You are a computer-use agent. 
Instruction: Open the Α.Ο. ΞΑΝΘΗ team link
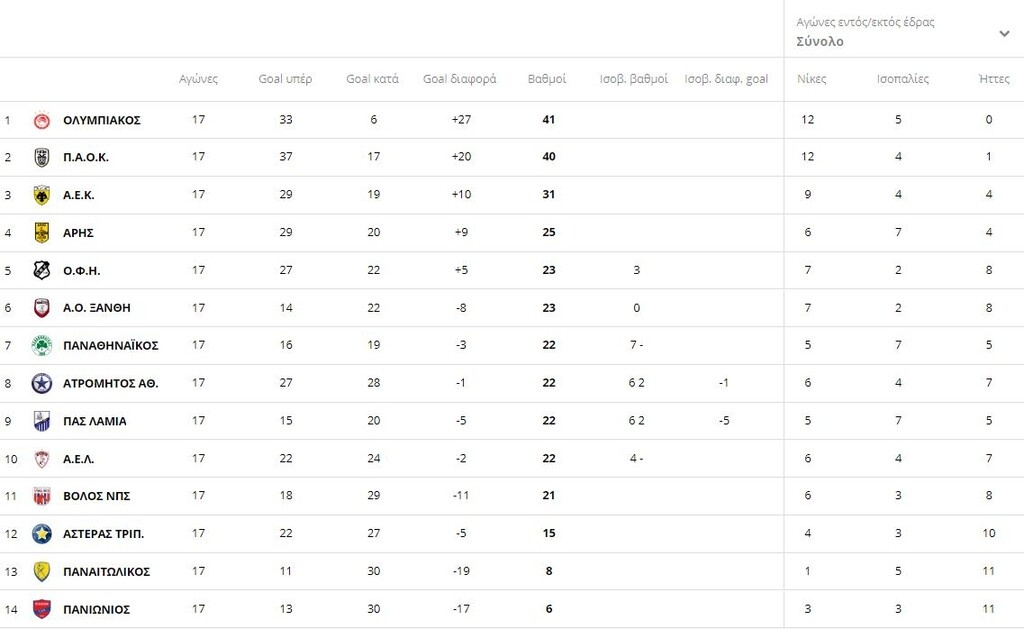[x=97, y=308]
